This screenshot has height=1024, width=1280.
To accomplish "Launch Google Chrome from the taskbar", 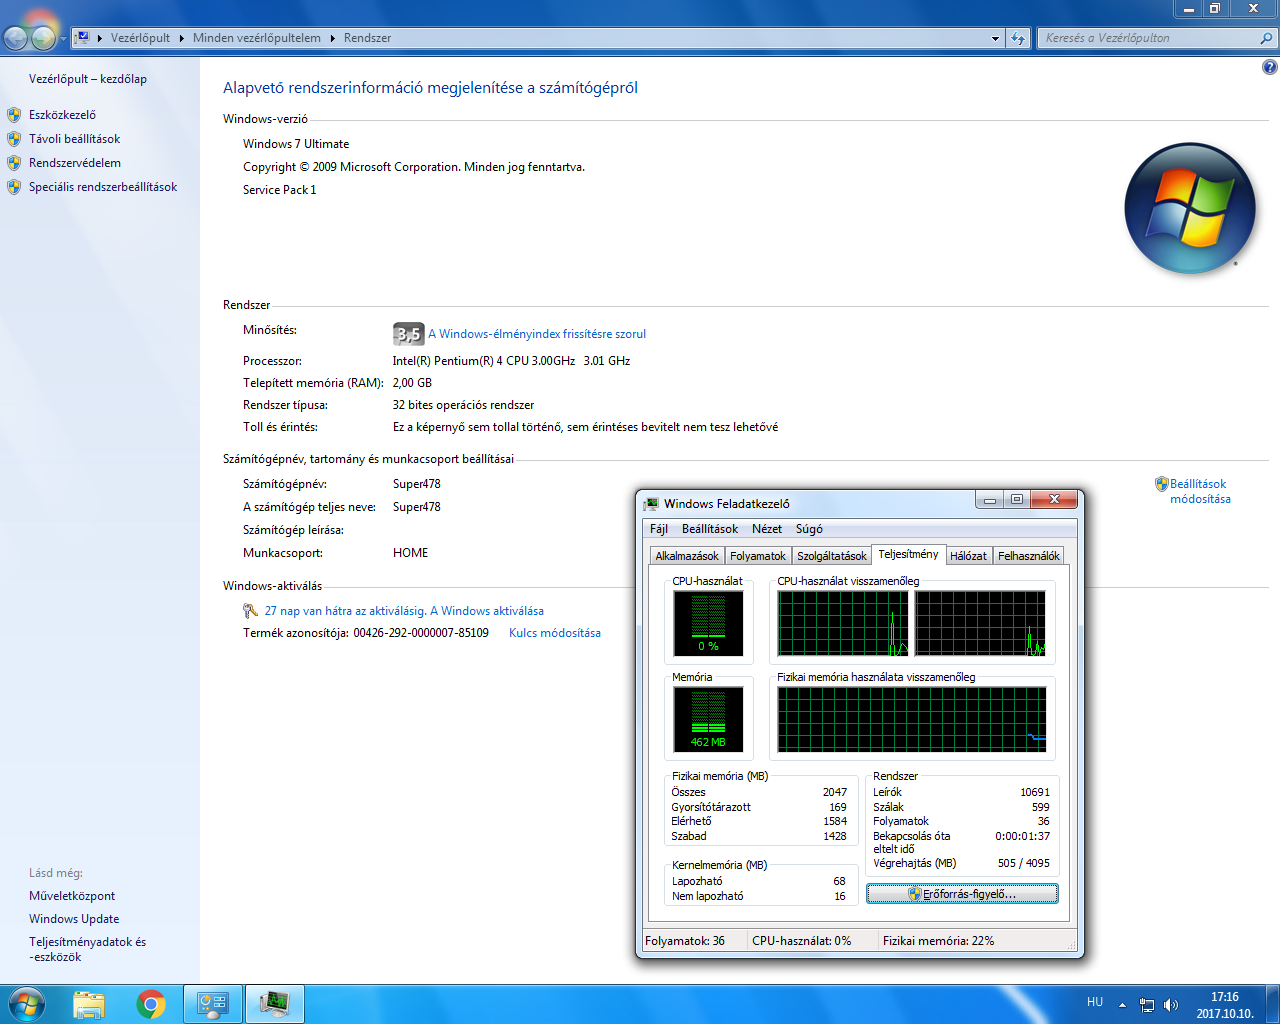I will click(x=151, y=1004).
